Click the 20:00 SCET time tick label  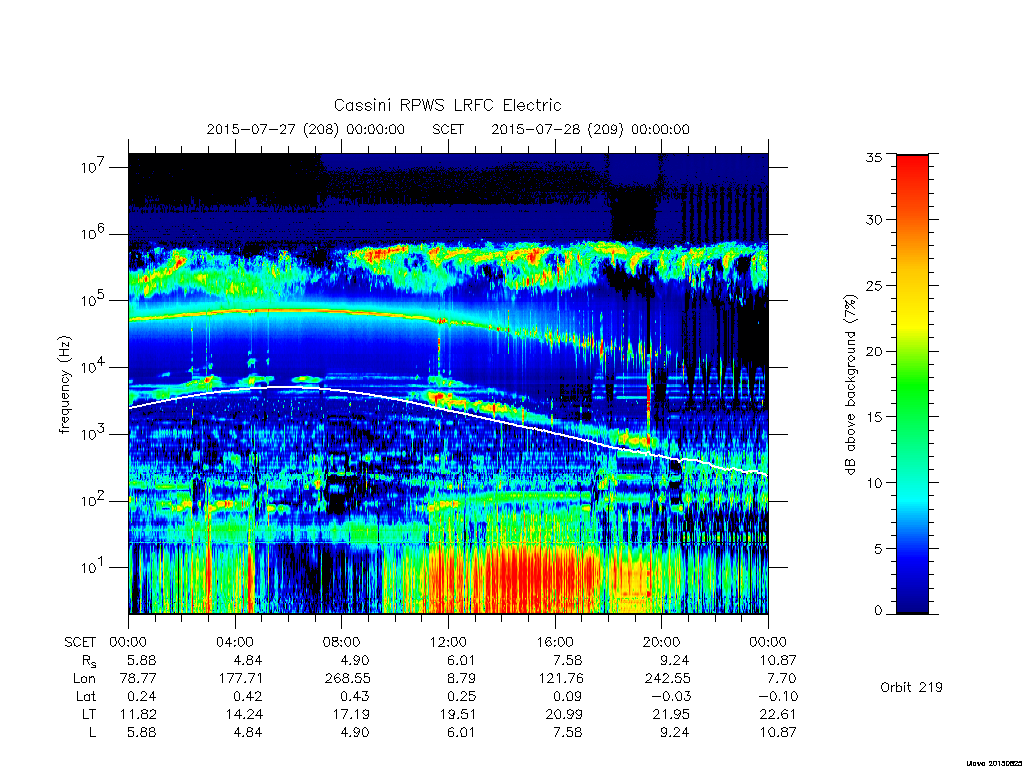click(x=661, y=642)
